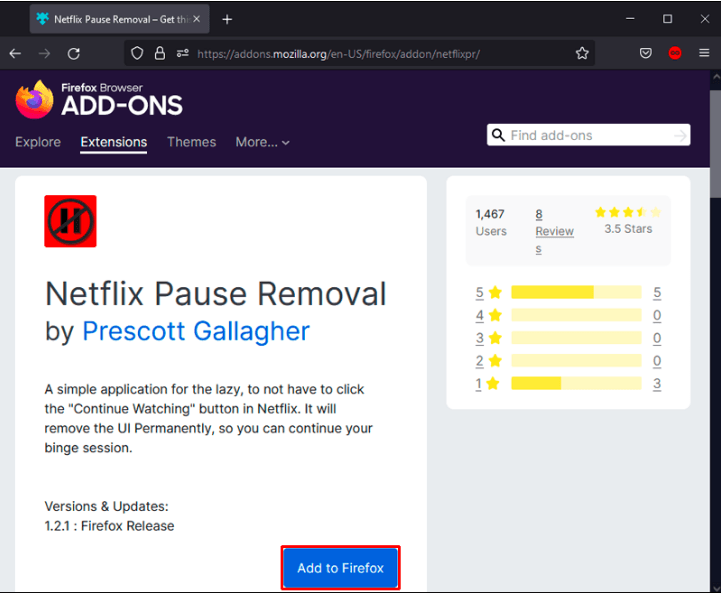Screen dimensions: 721x593
Task: Click the magnifier icon in search box
Action: click(x=498, y=135)
